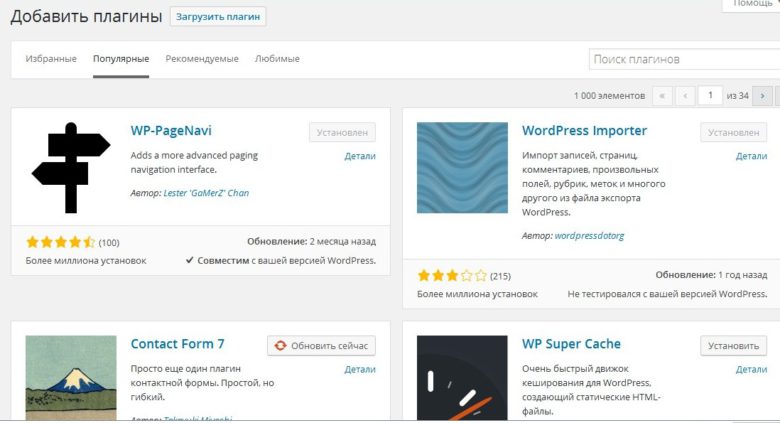Open author link Lester 'GaMerZ' Chan

pos(206,193)
